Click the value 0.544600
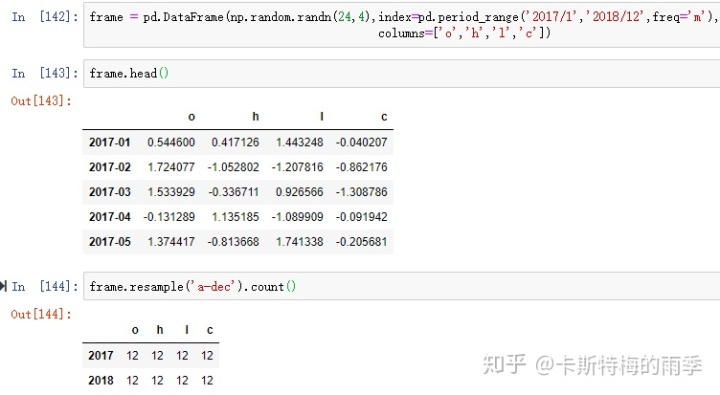Screen dimensions: 720x395 (x=171, y=142)
